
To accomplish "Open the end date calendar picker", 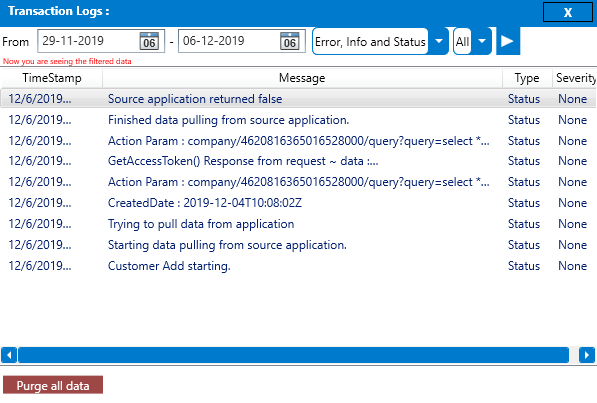I will tap(290, 41).
